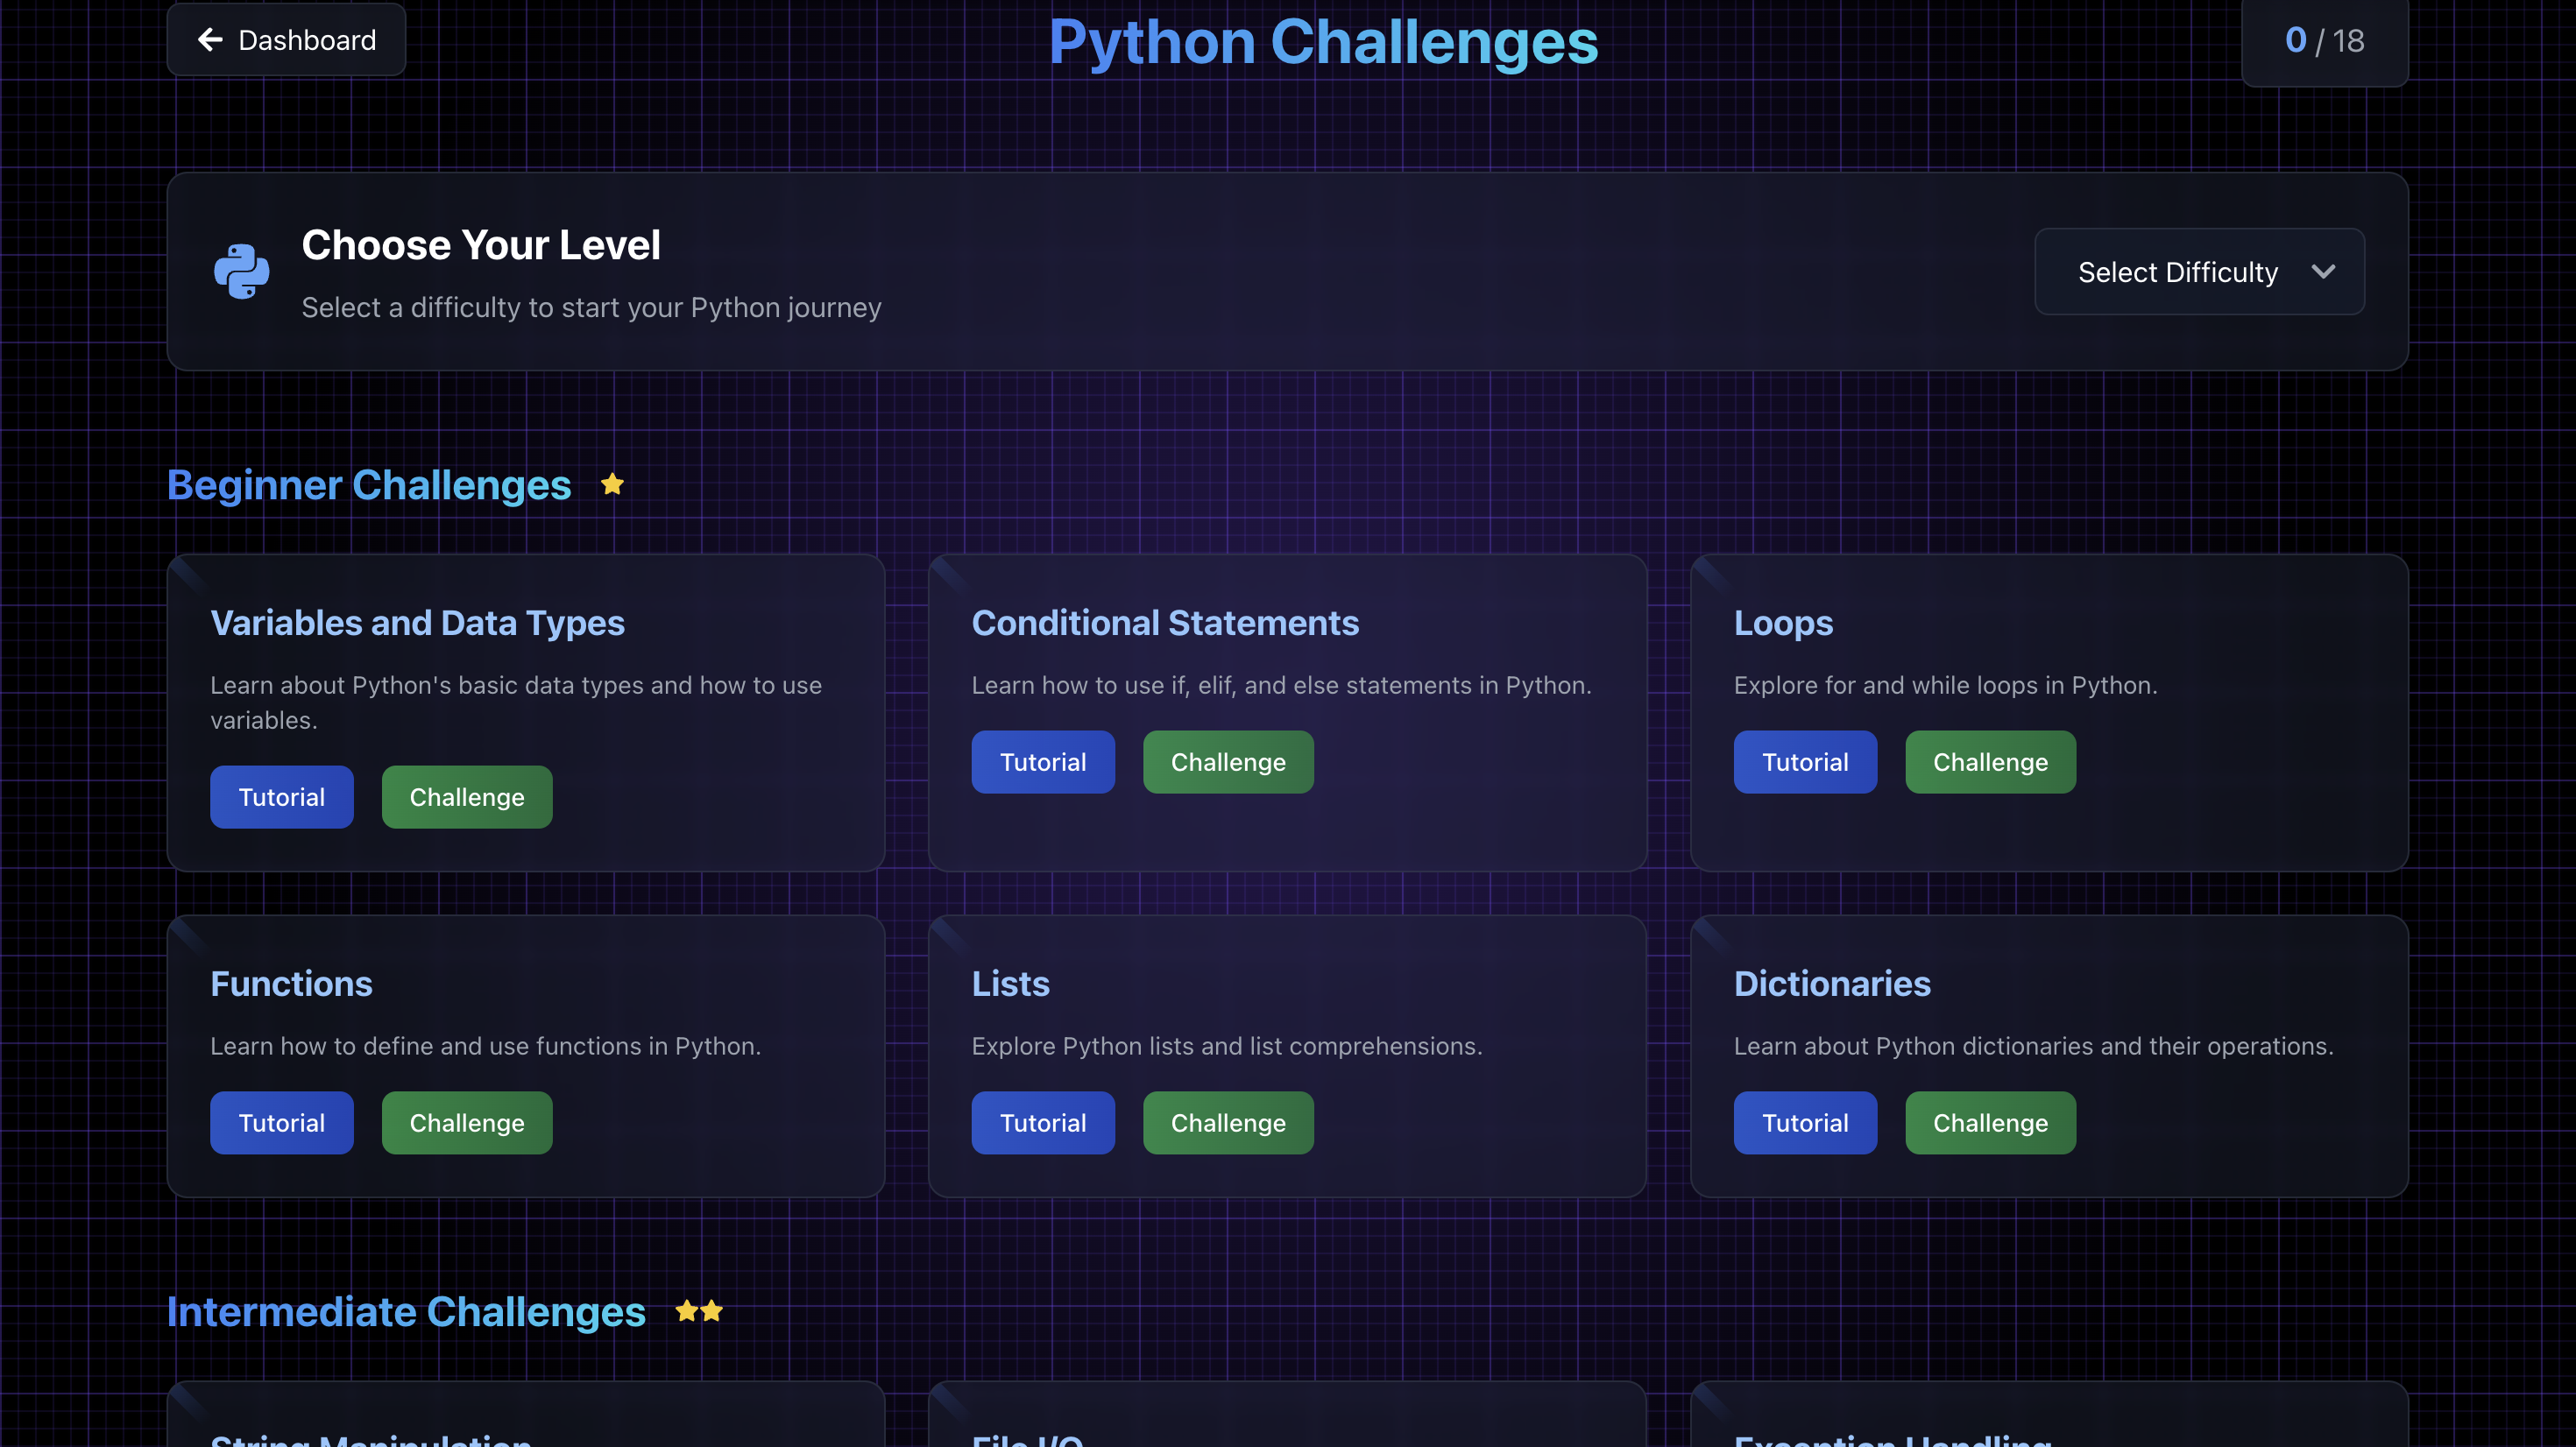Start the Conditional Statements challenge
2576x1447 pixels.
coord(1227,762)
